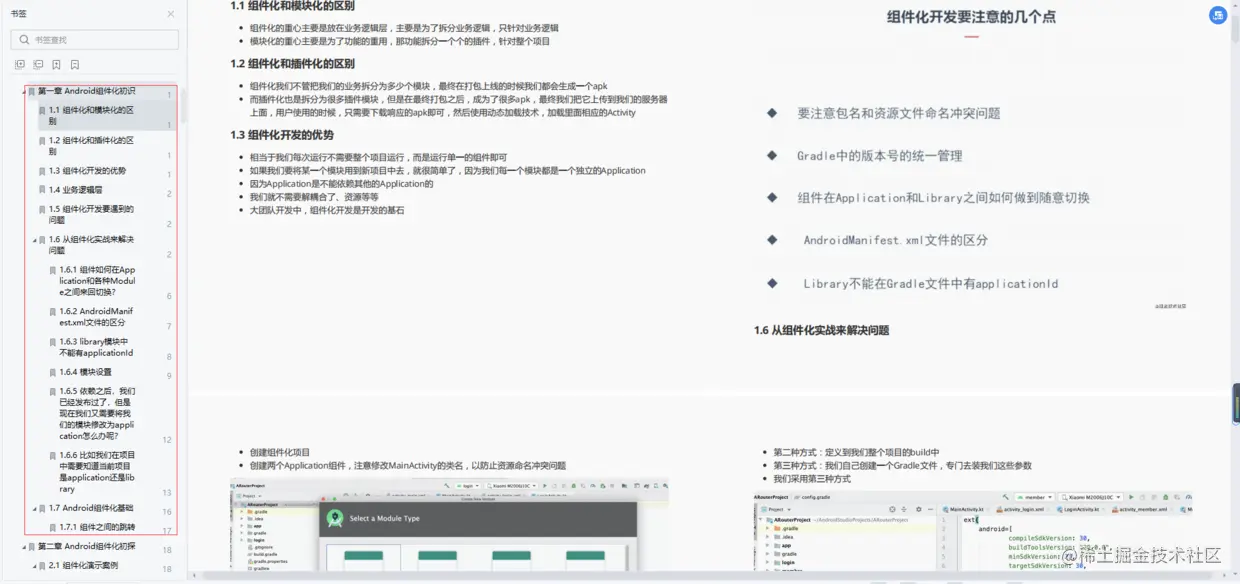
Task: Click heading 1.2 组件化和插件化的区别 in document
Action: pyautogui.click(x=292, y=64)
